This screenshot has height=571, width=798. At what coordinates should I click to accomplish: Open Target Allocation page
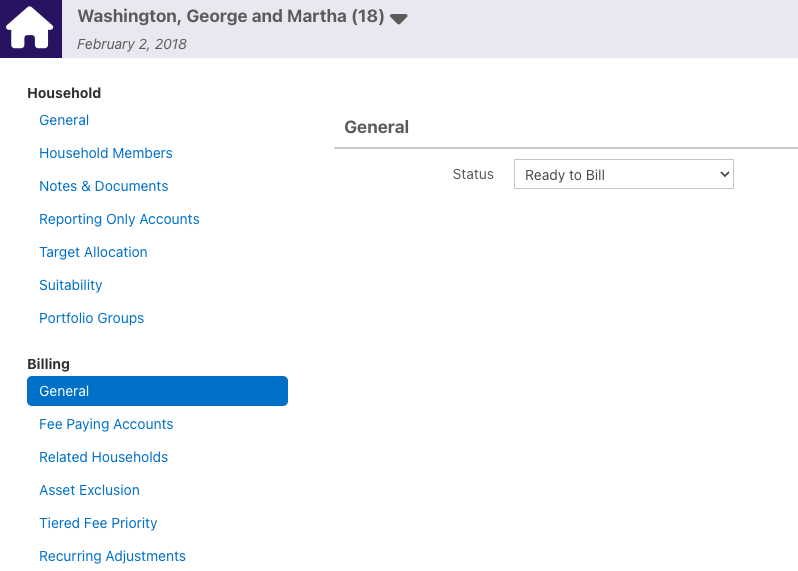[x=93, y=252]
